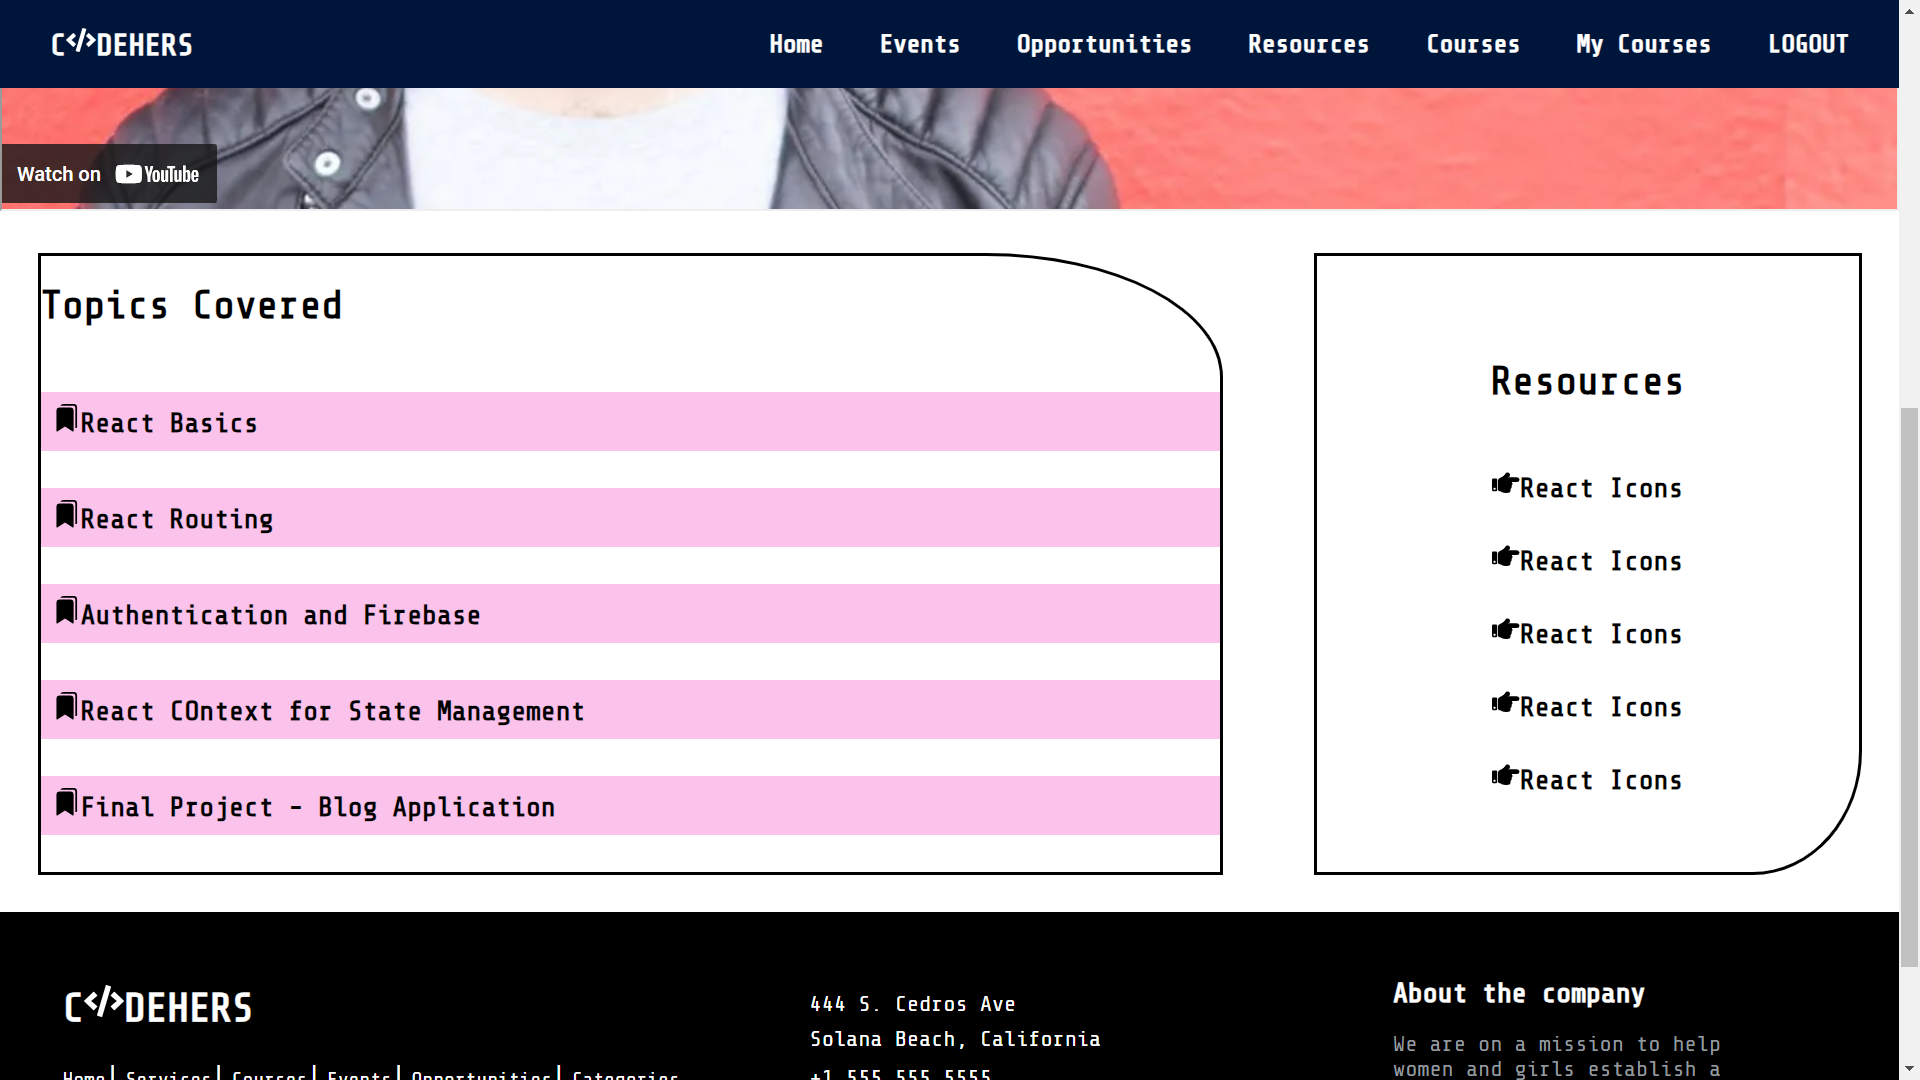Open the Opportunities navigation item
Screen dimensions: 1920x1080
(x=1103, y=44)
